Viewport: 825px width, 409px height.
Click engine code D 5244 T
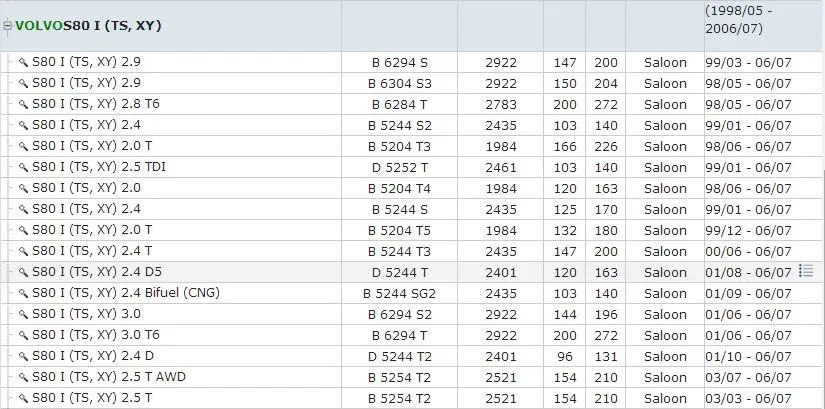tap(400, 273)
